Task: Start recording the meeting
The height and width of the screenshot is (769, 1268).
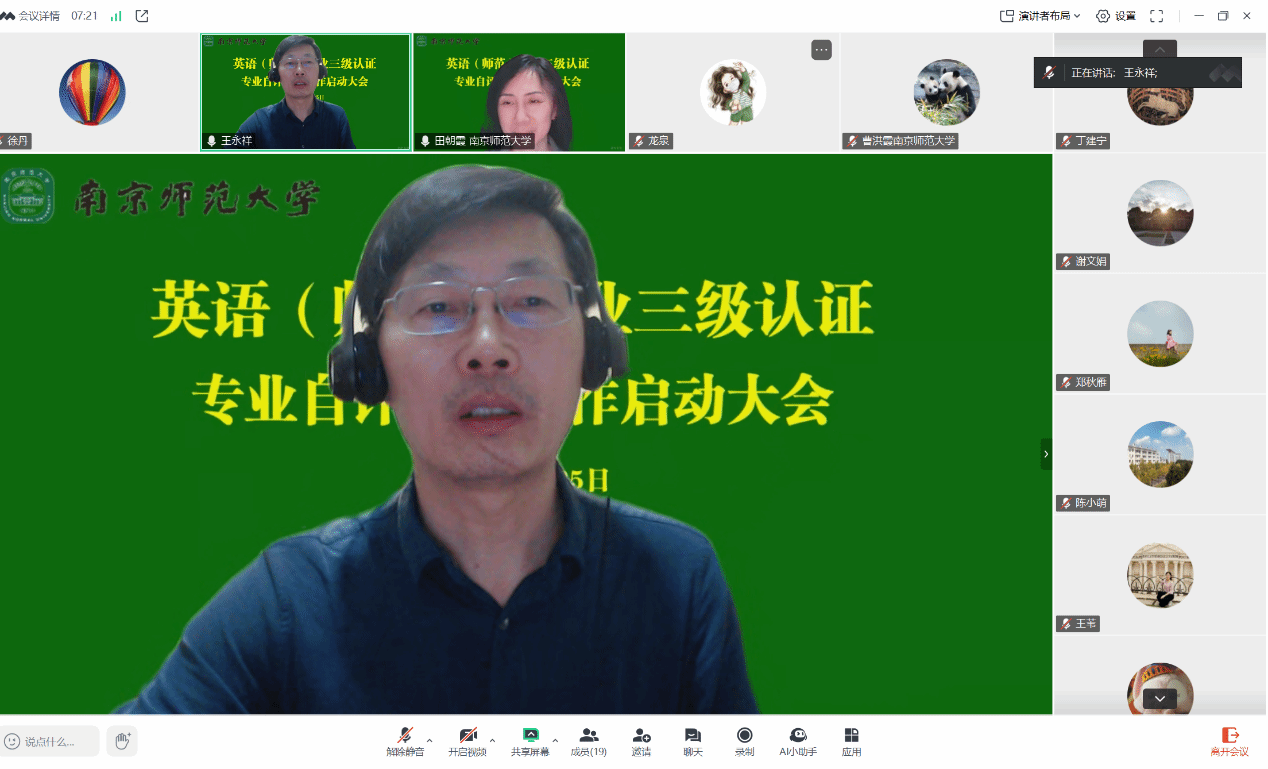Action: (x=744, y=741)
